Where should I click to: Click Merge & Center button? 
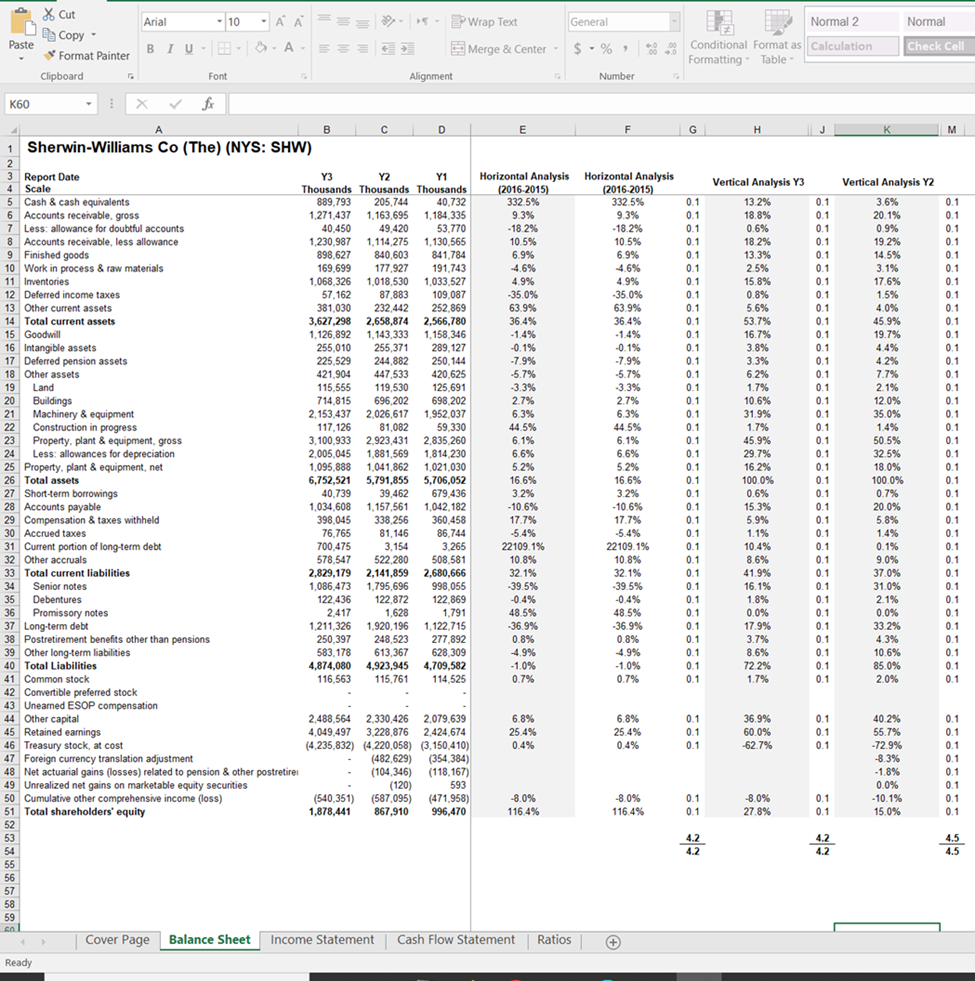[499, 49]
